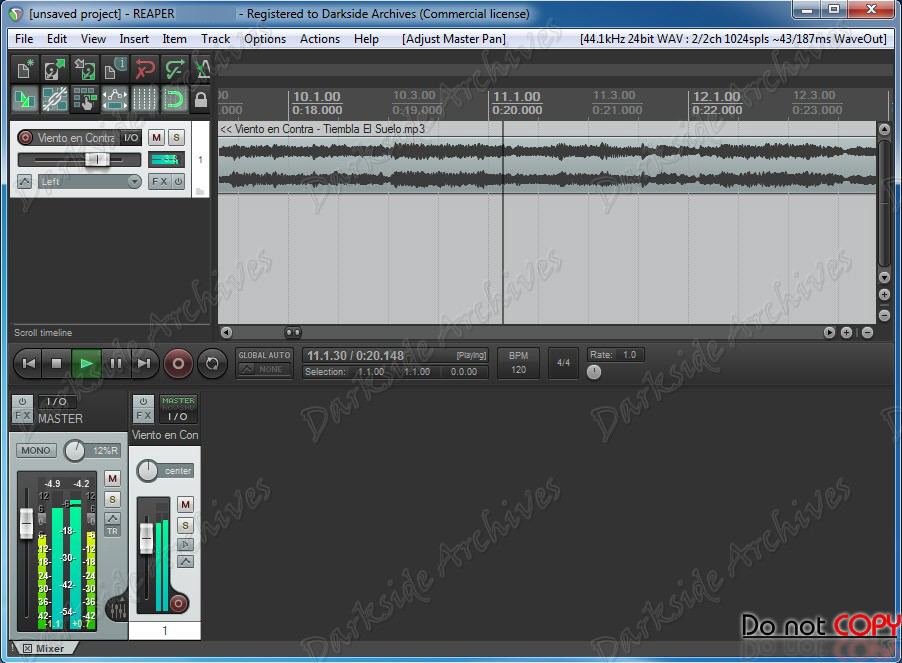
Task: Open Global Auto NONE mode selector
Action: [x=265, y=369]
